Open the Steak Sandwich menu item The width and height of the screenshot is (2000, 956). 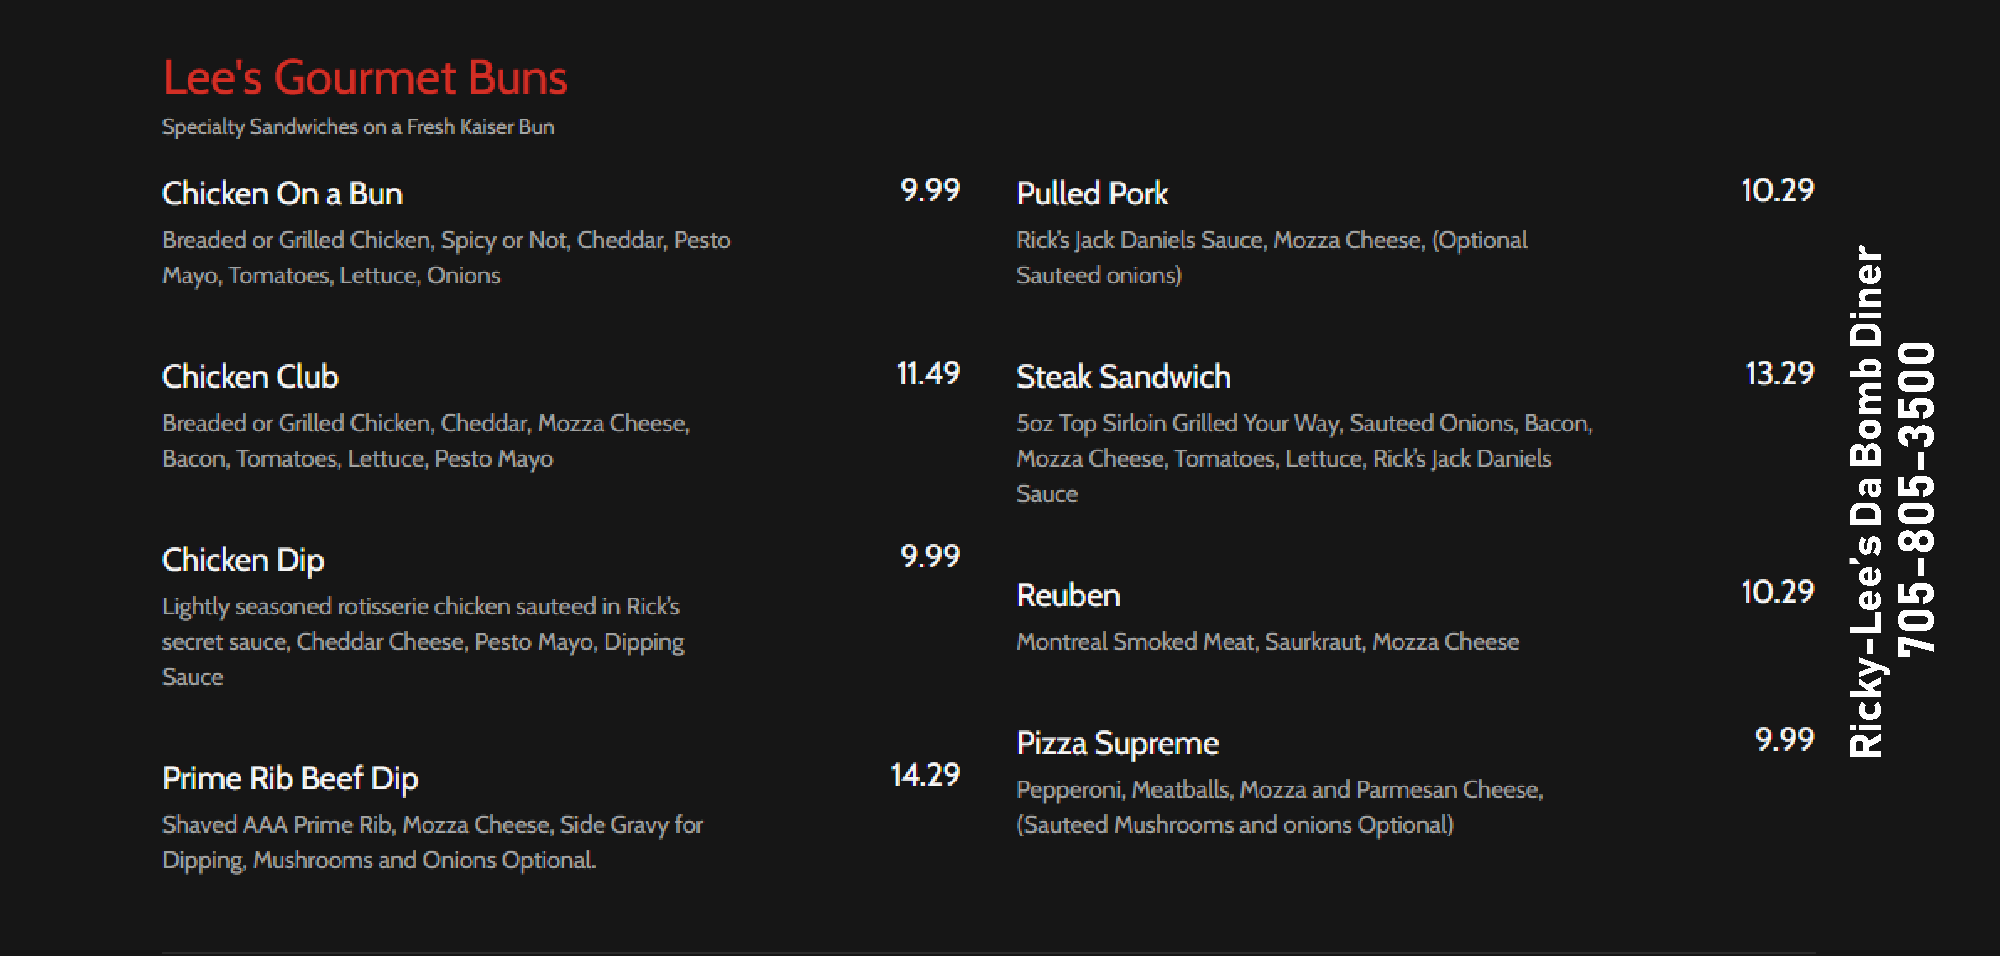tap(1123, 377)
